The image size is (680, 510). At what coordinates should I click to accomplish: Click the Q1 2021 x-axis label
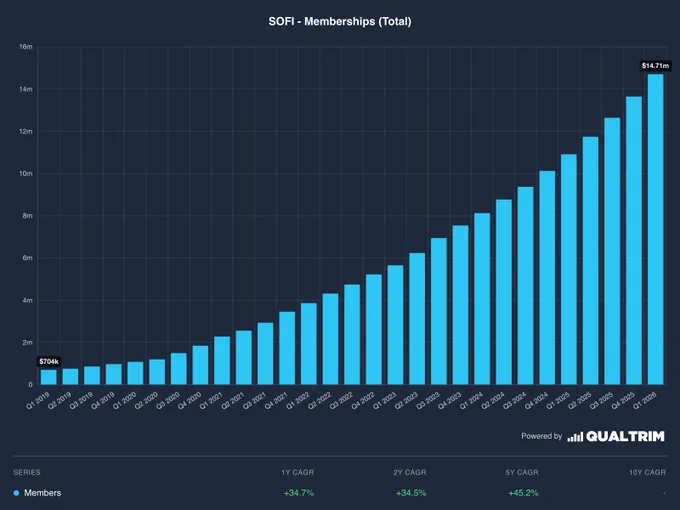pos(211,400)
